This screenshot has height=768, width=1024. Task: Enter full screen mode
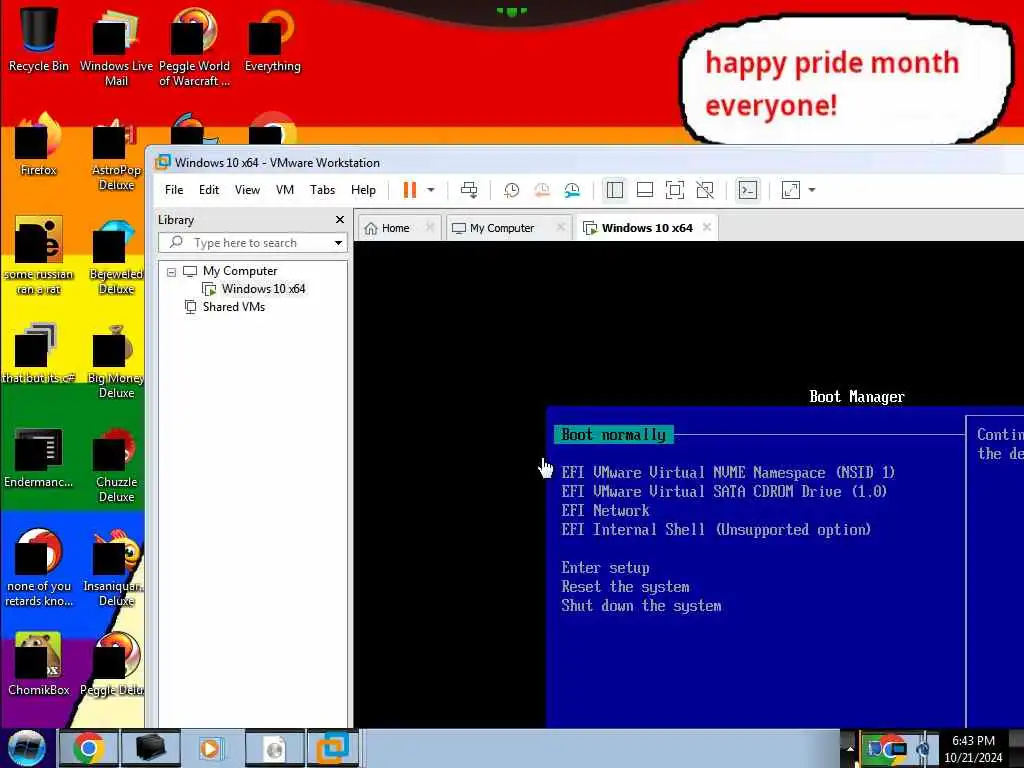click(x=675, y=190)
